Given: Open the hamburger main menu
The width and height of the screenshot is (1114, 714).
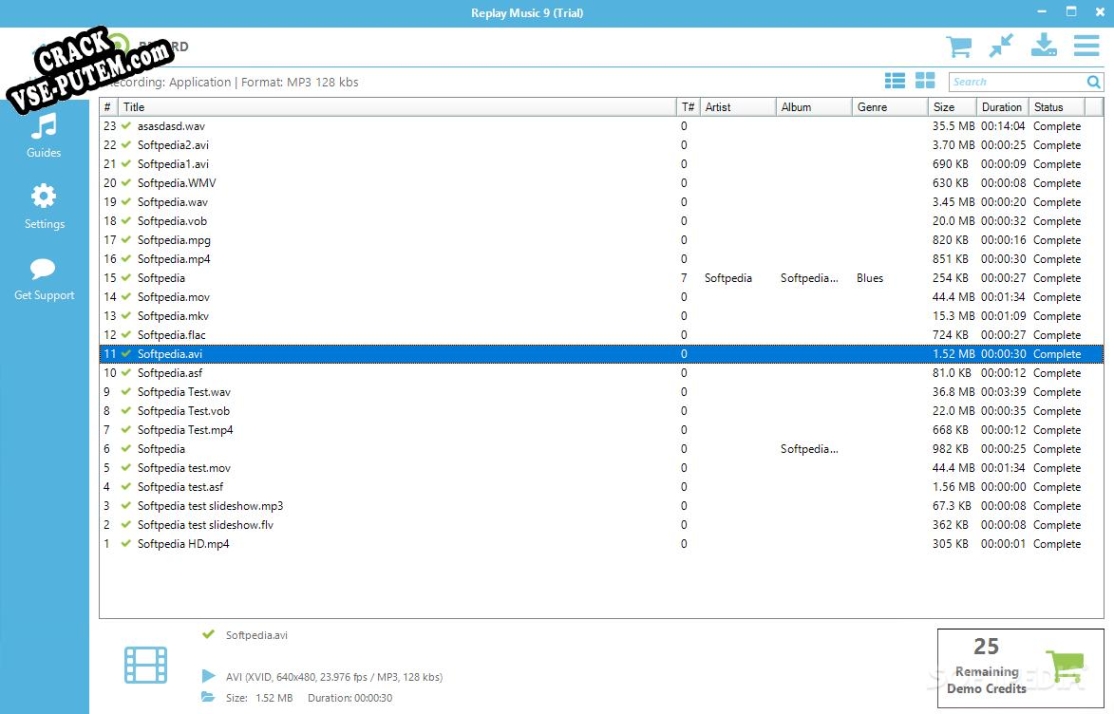Looking at the screenshot, I should [1086, 46].
